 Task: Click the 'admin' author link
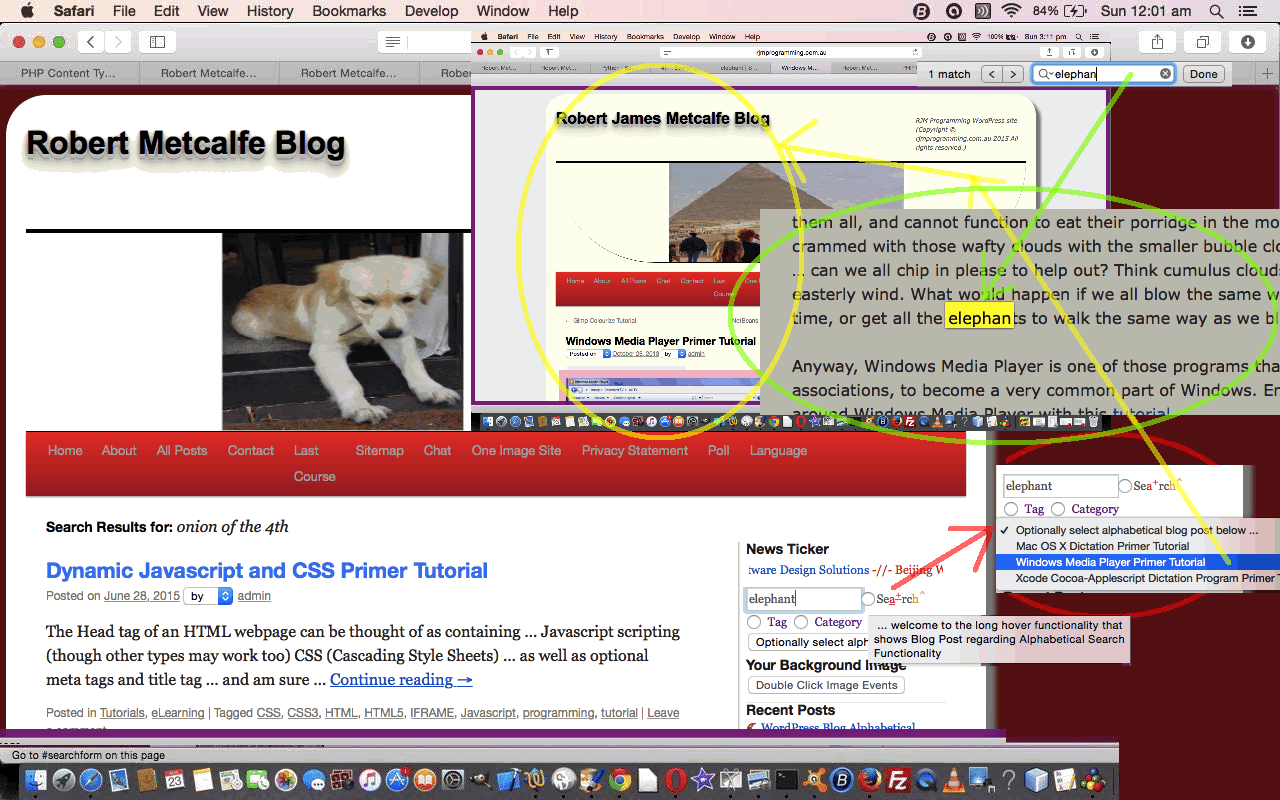pyautogui.click(x=254, y=596)
